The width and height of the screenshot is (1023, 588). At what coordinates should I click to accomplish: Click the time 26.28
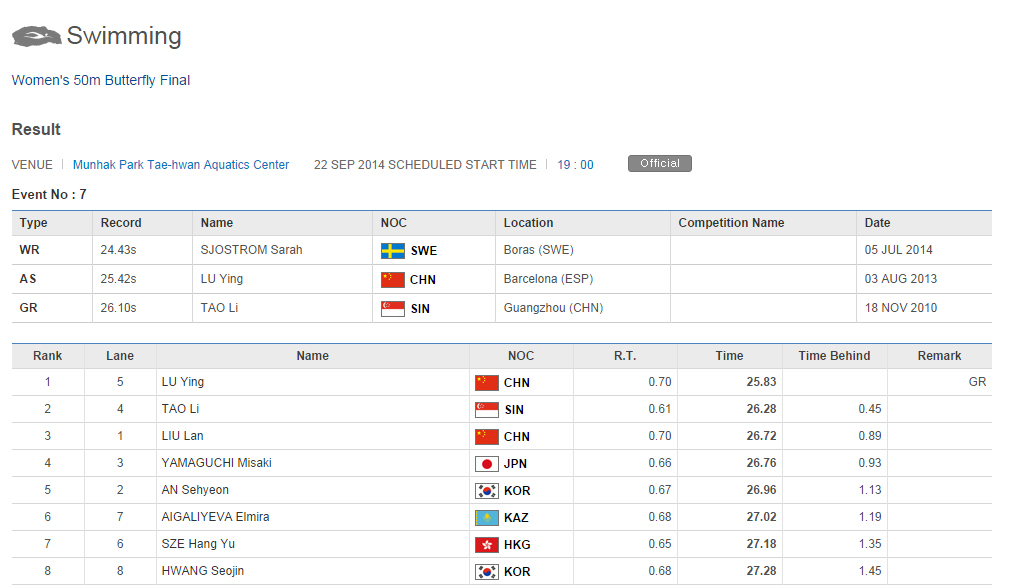[761, 409]
